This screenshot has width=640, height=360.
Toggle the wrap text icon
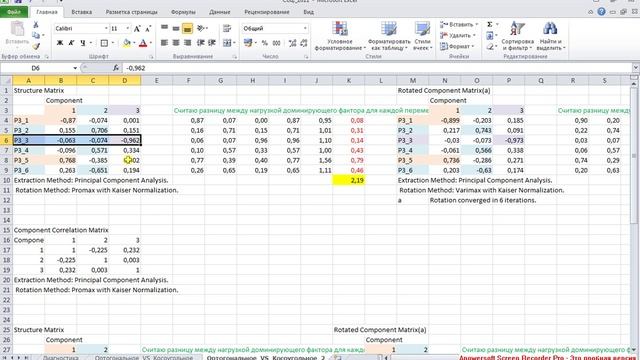[227, 28]
